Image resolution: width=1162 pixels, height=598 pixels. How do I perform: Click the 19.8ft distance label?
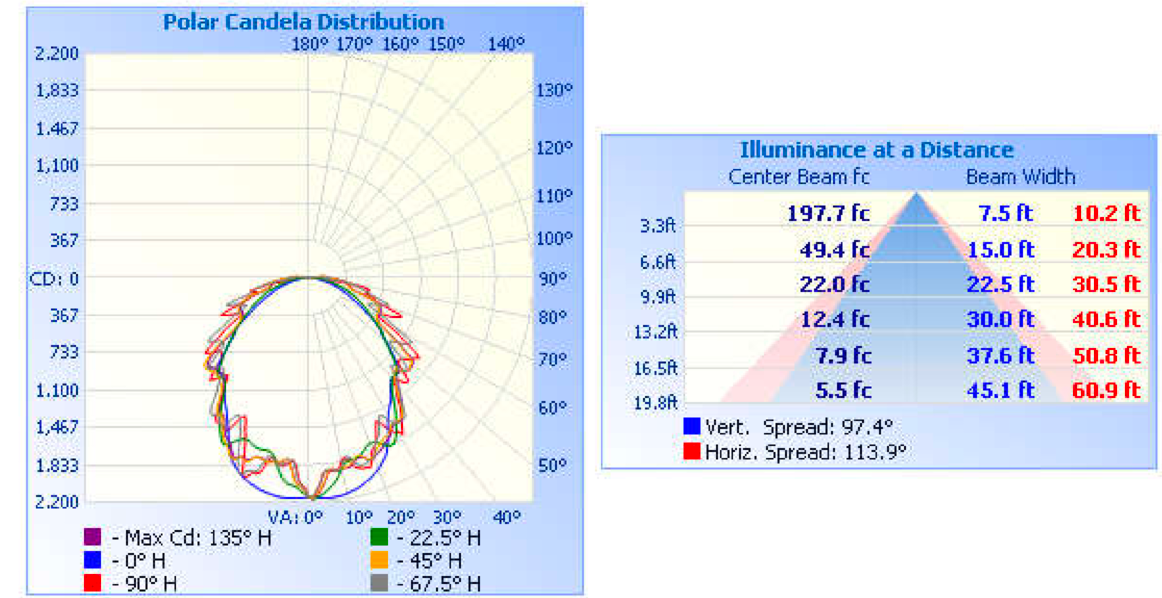click(x=658, y=403)
